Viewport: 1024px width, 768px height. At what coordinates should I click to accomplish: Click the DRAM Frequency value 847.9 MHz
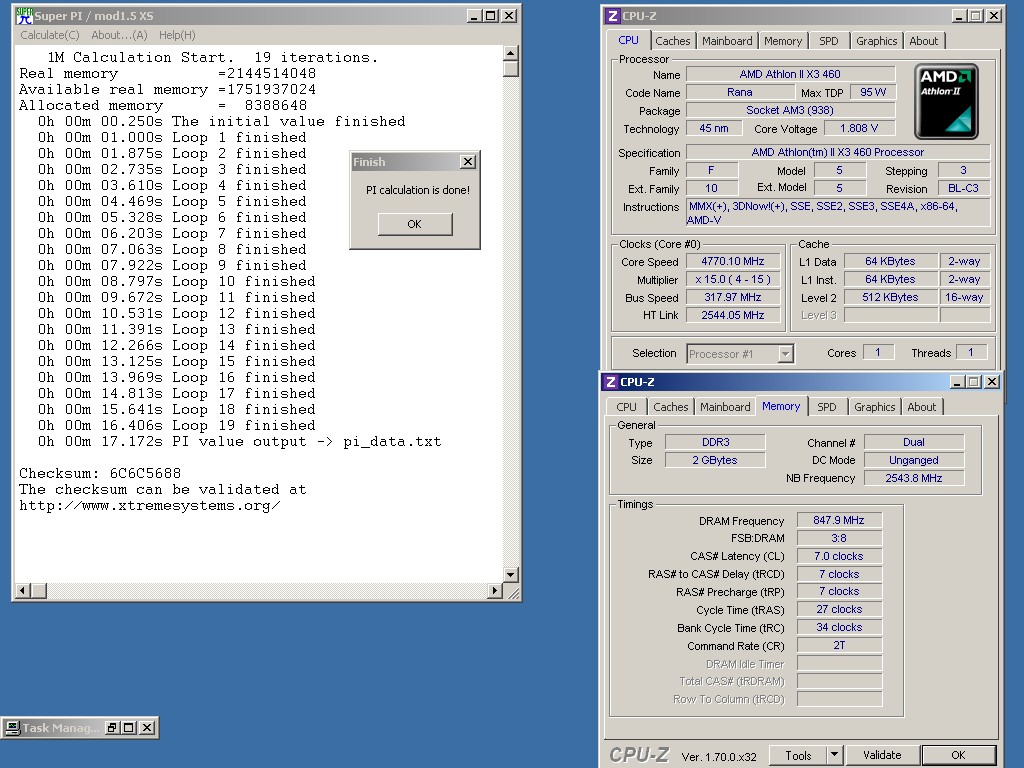pos(839,520)
